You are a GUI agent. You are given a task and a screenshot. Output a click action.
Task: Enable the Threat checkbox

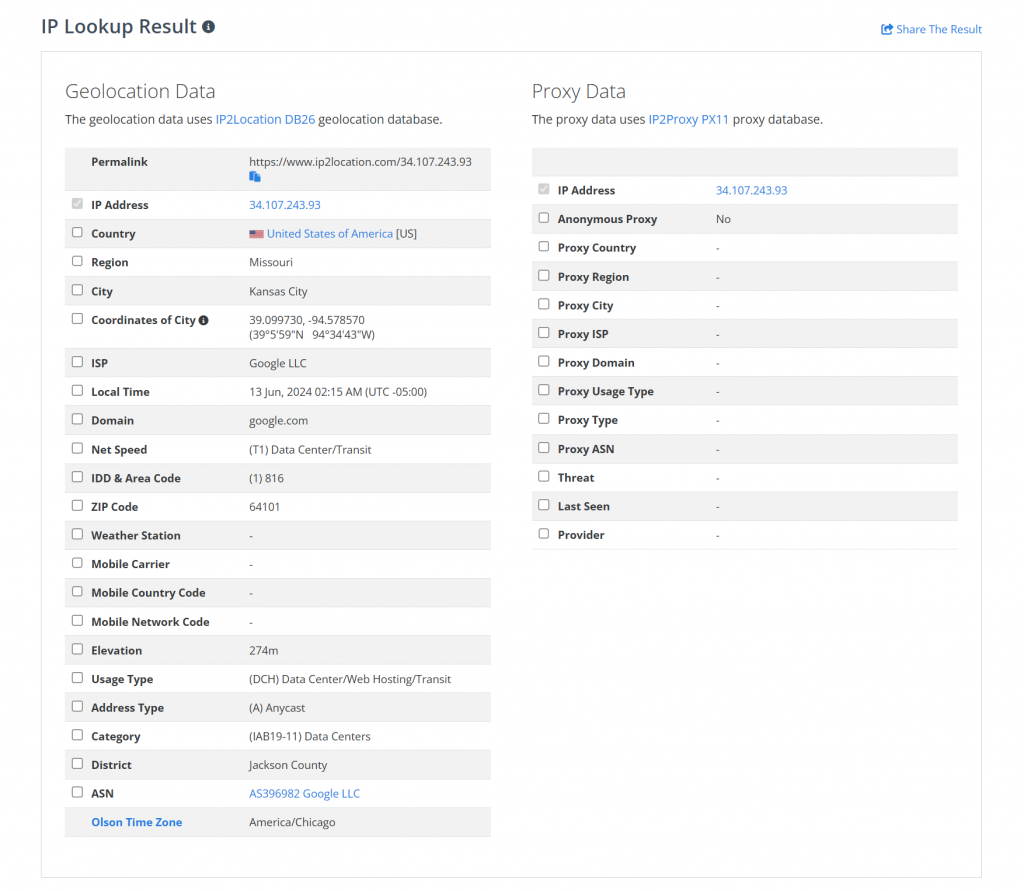point(544,477)
